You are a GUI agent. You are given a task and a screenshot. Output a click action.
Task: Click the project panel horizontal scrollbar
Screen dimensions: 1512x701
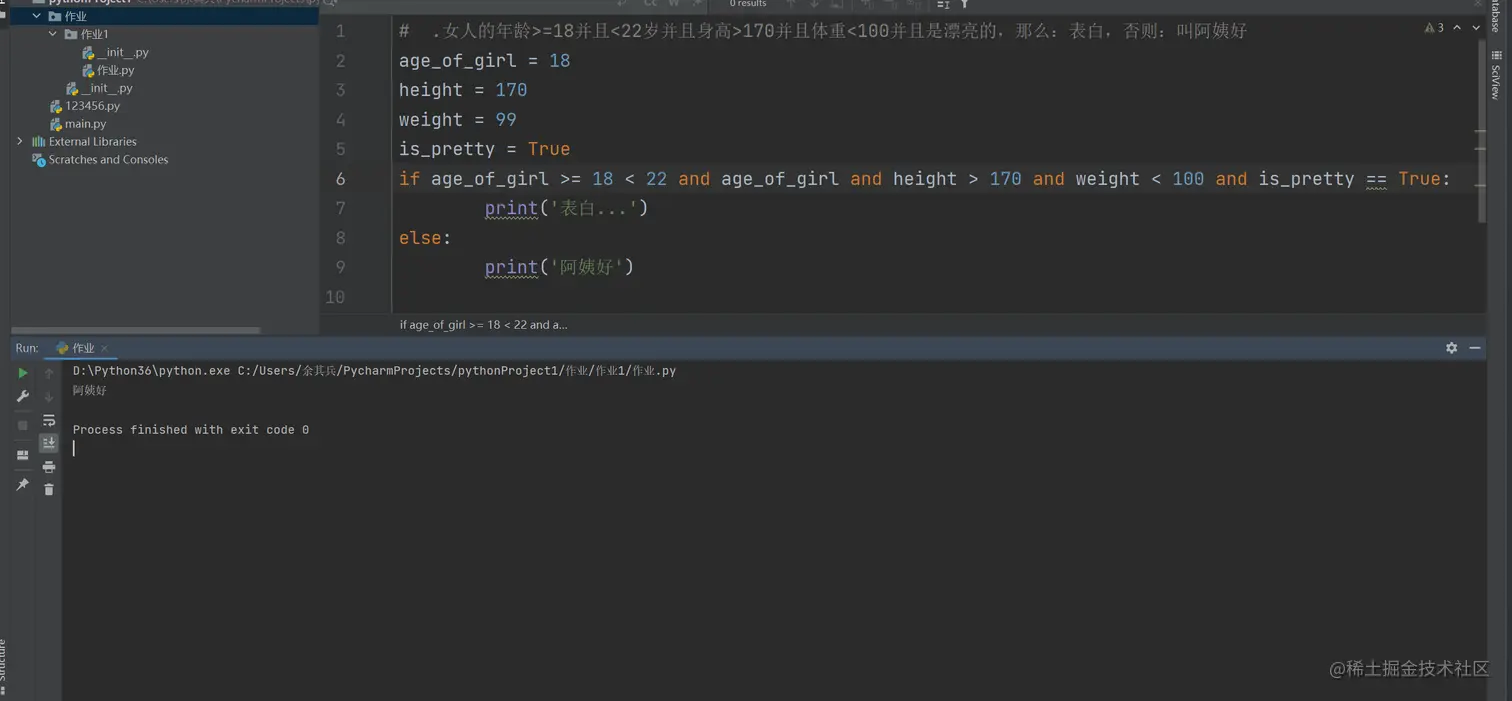pos(135,330)
